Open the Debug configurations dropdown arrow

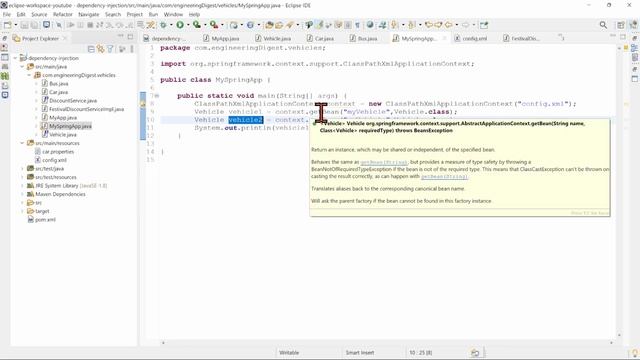tap(171, 25)
